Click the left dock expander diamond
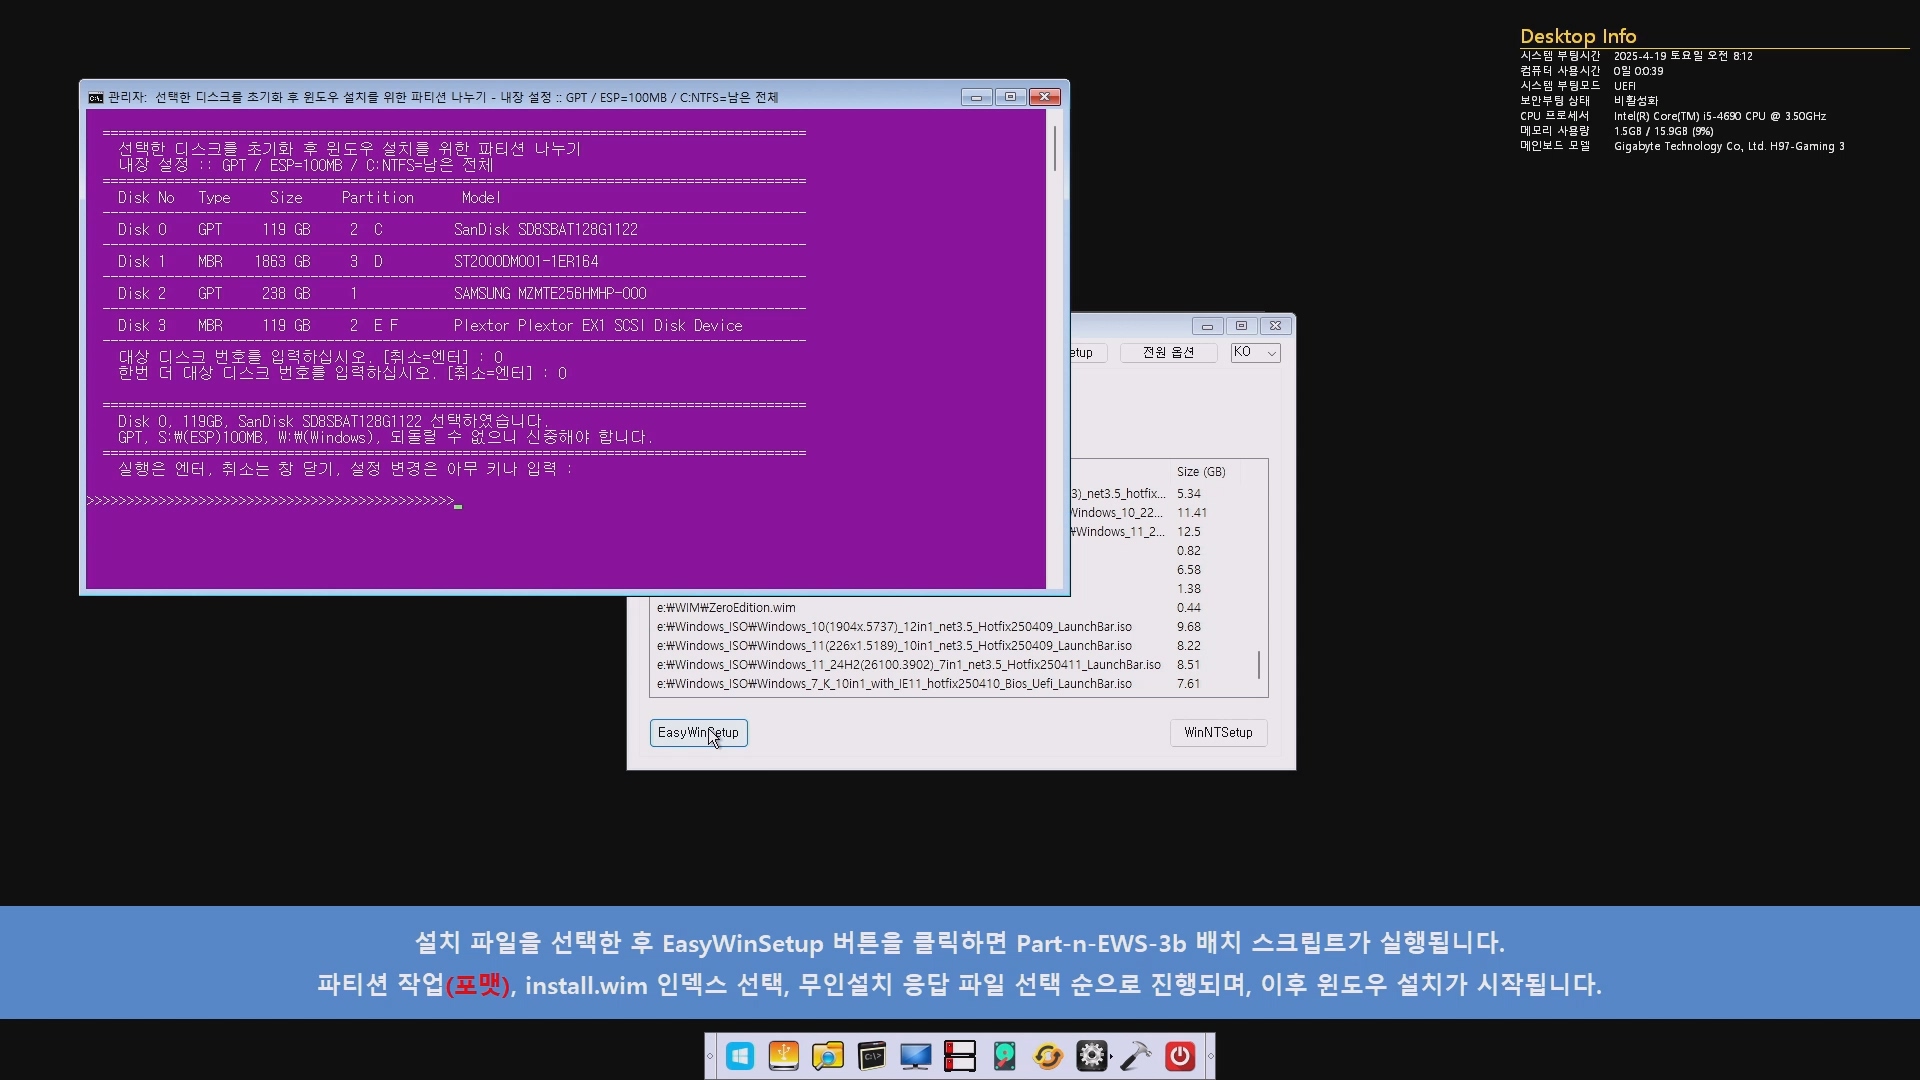This screenshot has width=1920, height=1080. point(710,1056)
